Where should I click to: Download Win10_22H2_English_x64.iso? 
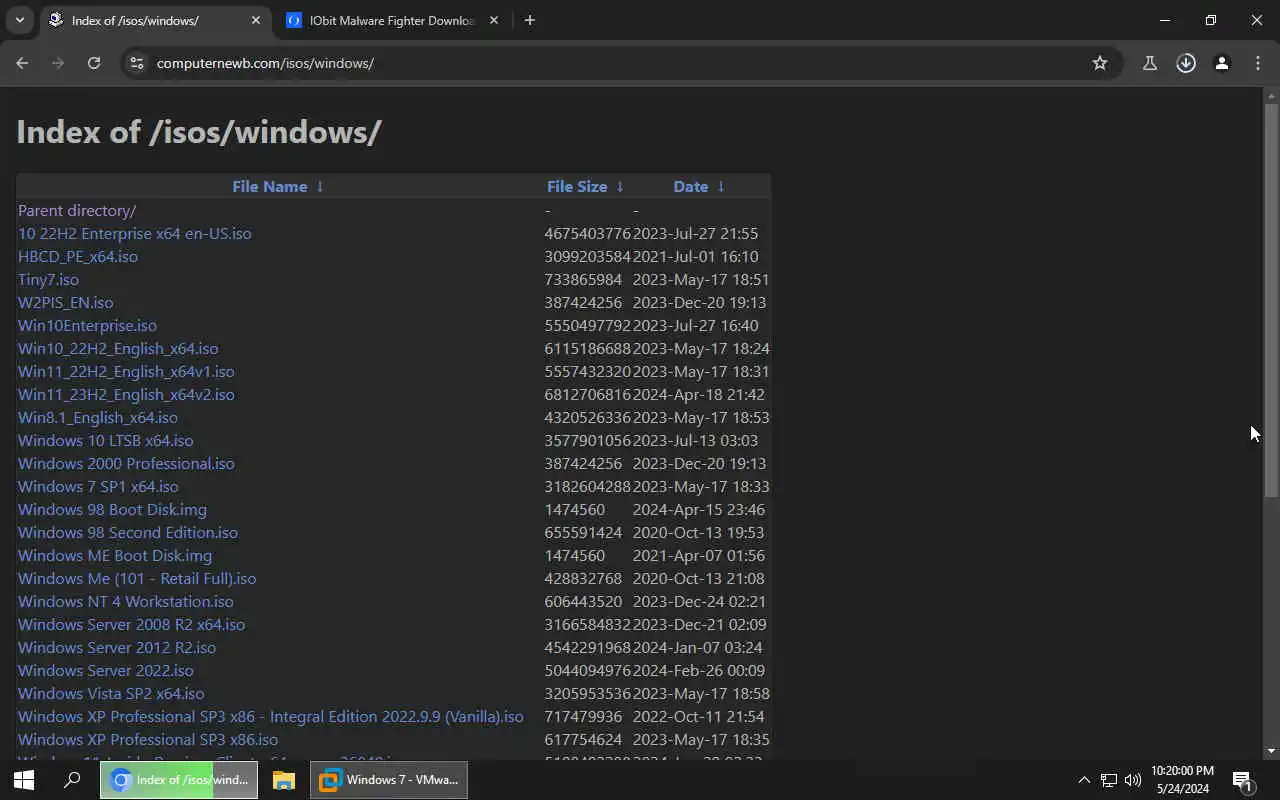118,348
